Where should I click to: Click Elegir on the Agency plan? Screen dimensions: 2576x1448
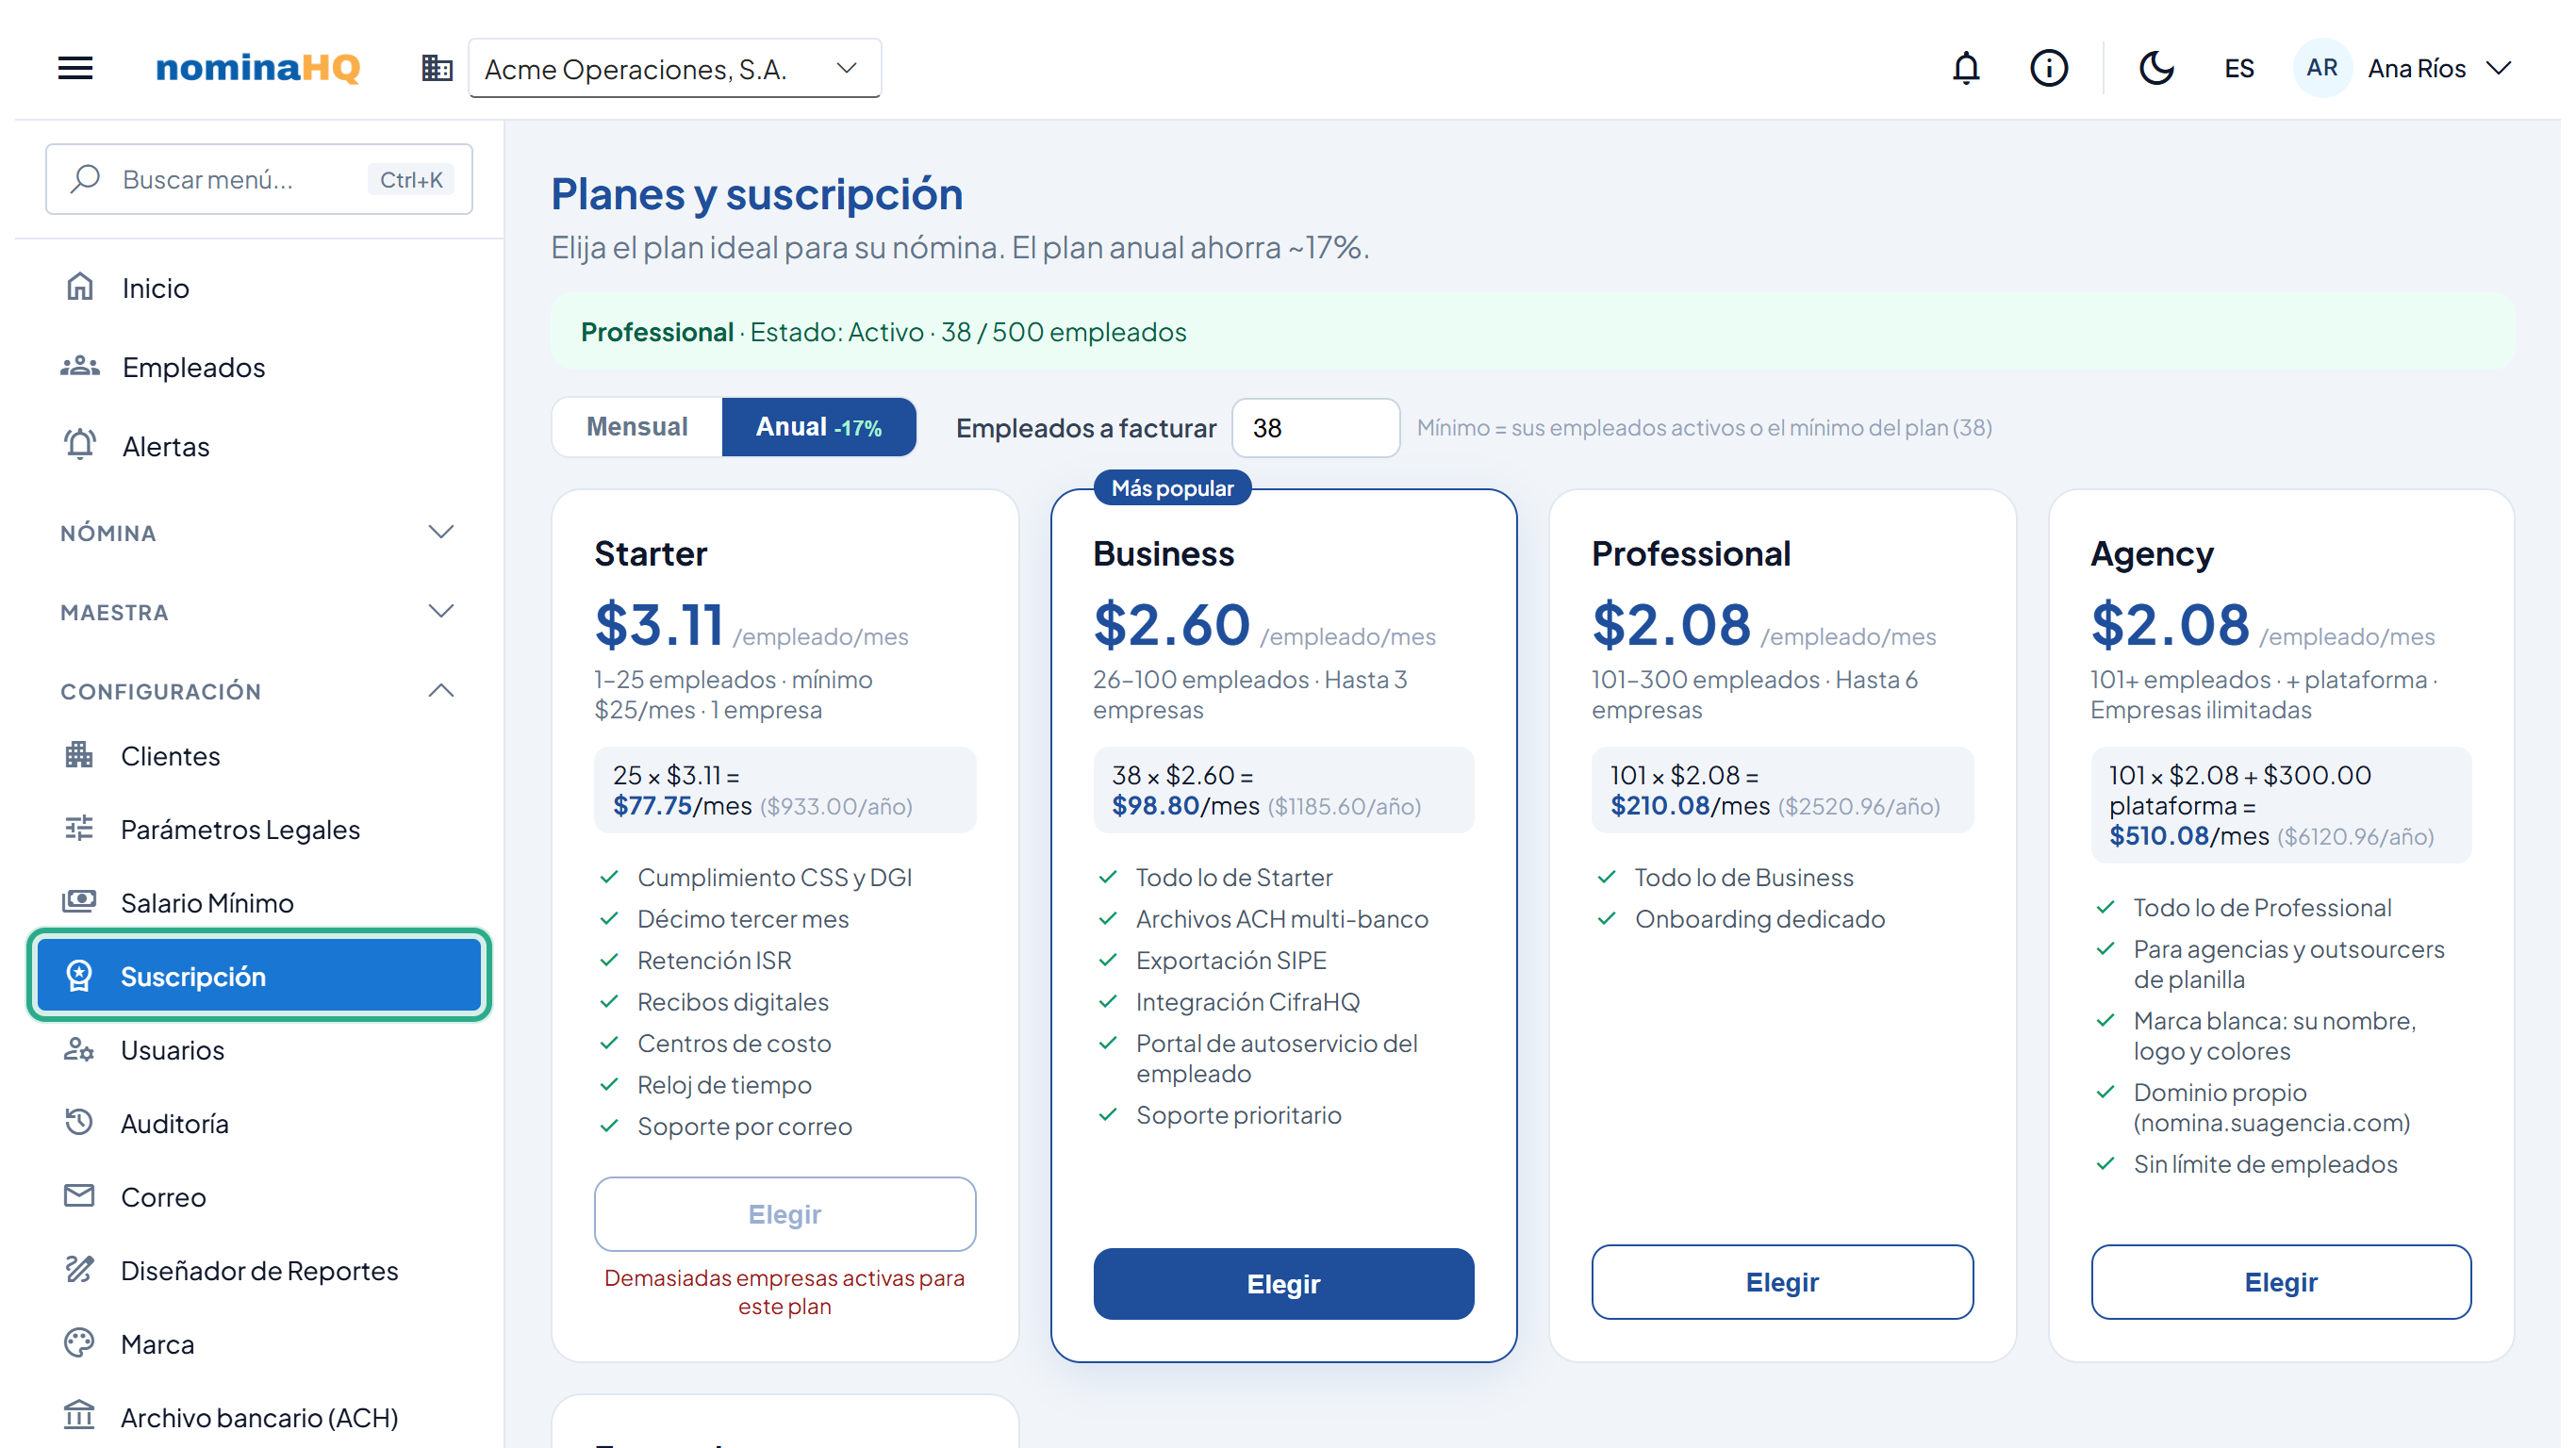coord(2280,1282)
